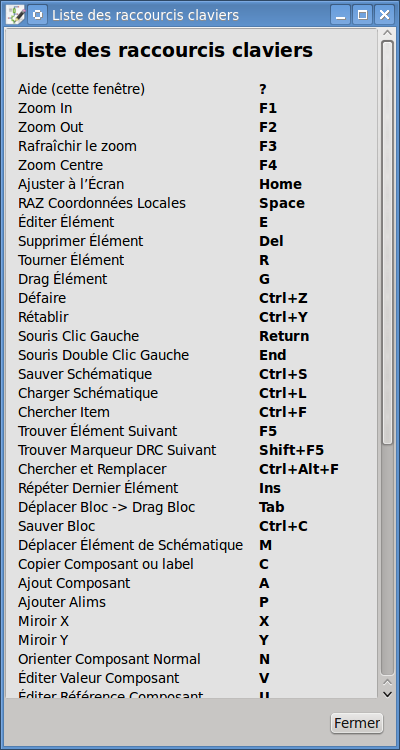Click the vertical scrollbar thumb

[x=387, y=242]
